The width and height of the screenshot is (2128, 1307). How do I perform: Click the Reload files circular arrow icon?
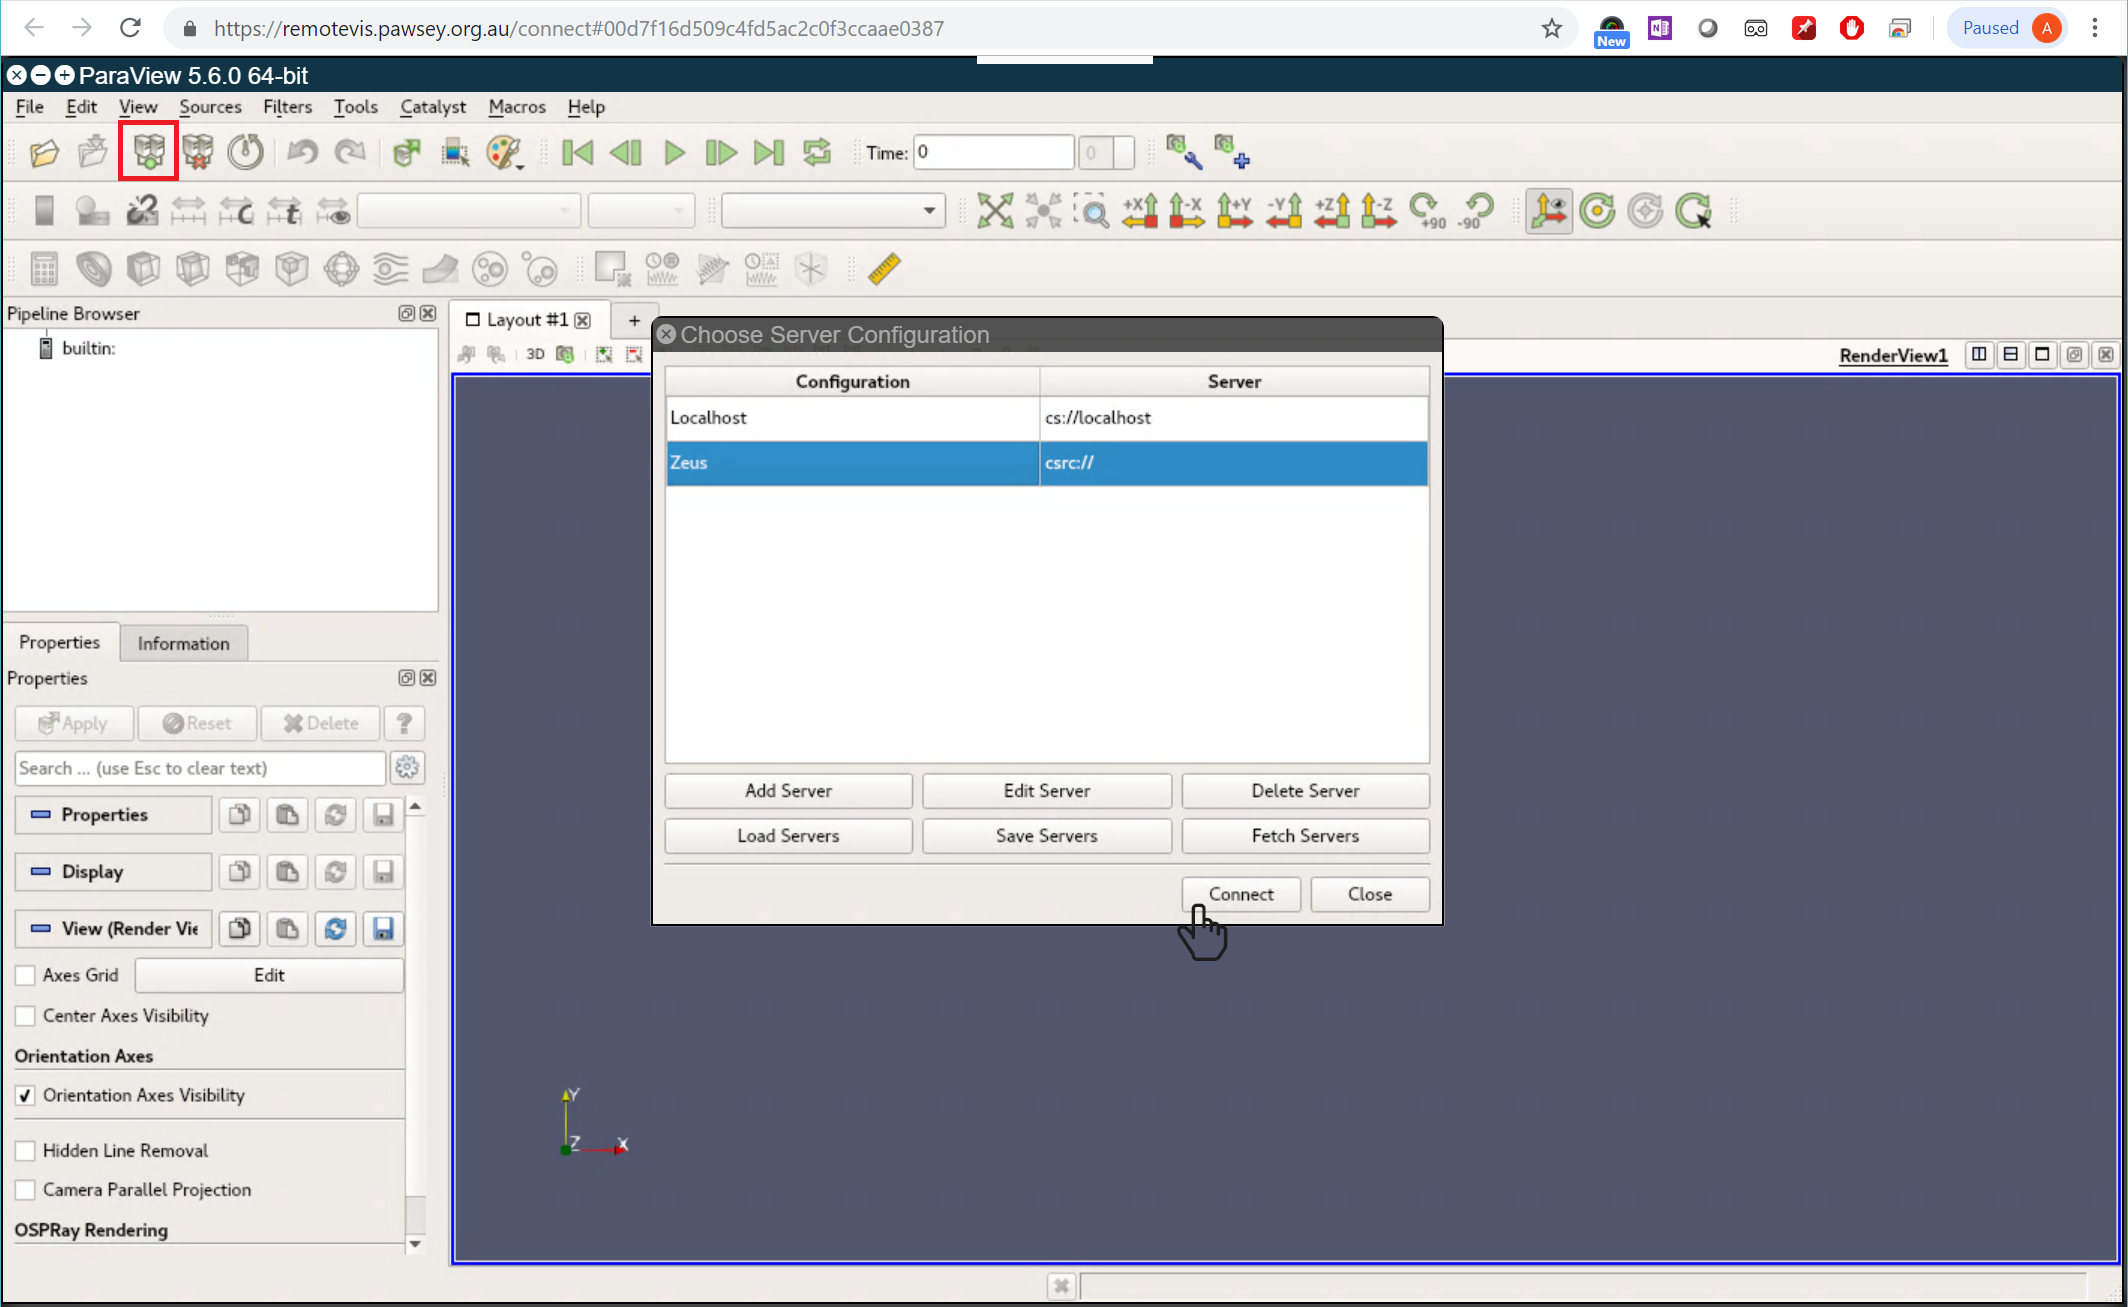point(245,152)
